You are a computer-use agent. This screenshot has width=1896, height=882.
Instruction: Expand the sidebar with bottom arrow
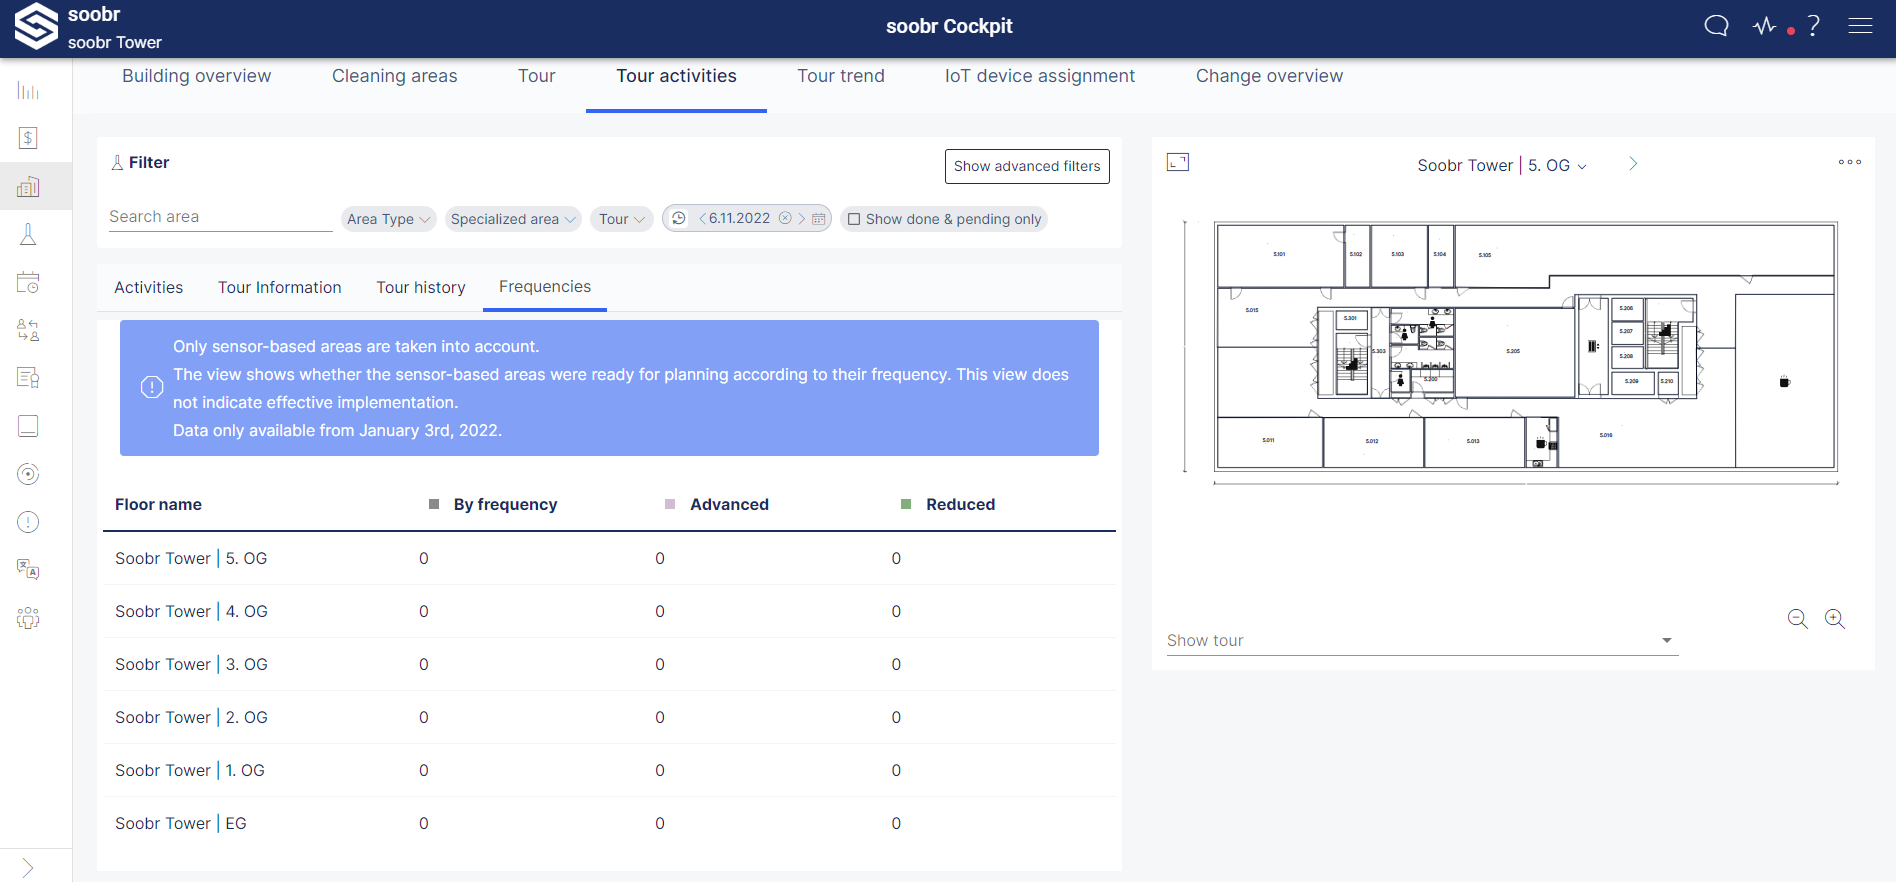(x=28, y=867)
